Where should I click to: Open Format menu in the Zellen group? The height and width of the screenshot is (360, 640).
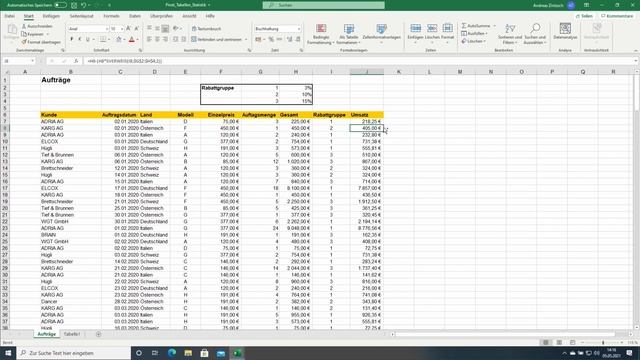pyautogui.click(x=447, y=32)
